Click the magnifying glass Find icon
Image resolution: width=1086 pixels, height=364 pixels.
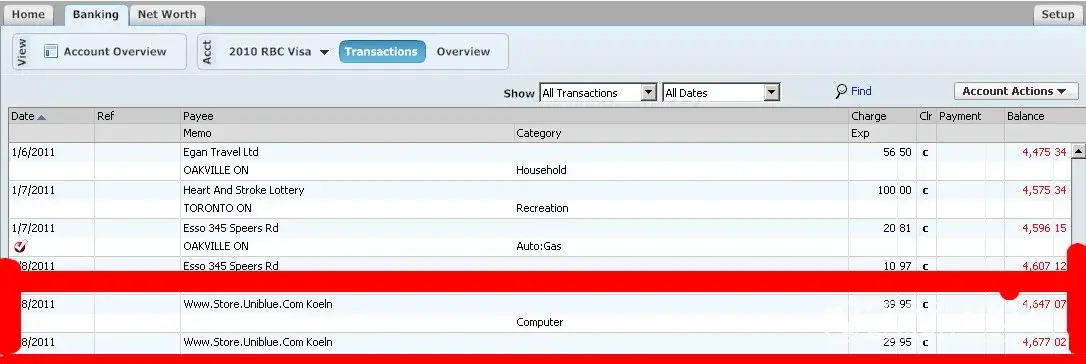click(841, 91)
